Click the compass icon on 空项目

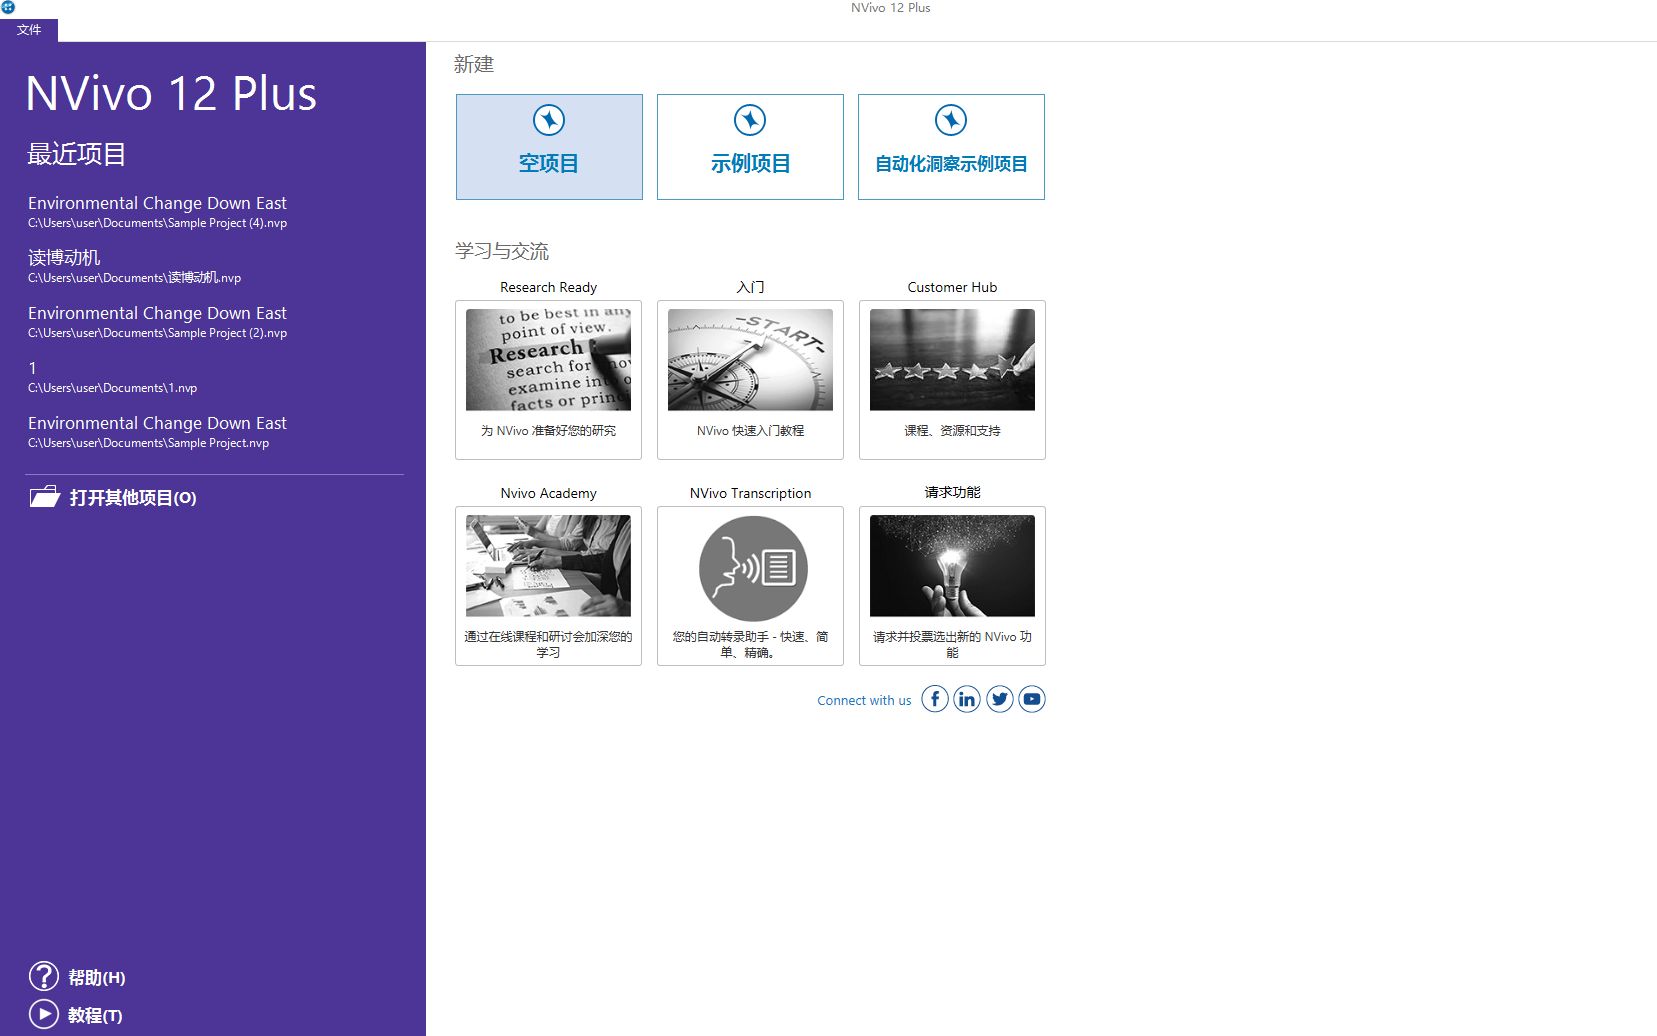coord(549,120)
